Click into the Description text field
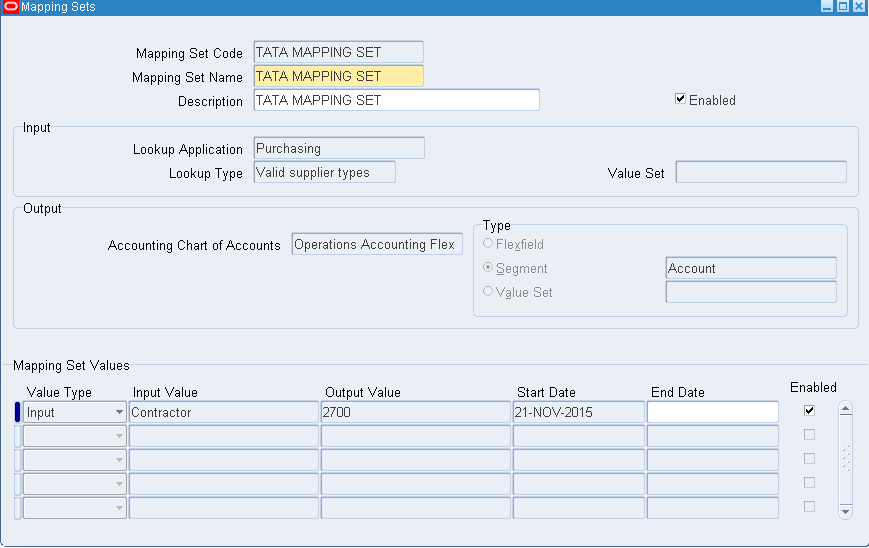This screenshot has width=869, height=548. [396, 100]
